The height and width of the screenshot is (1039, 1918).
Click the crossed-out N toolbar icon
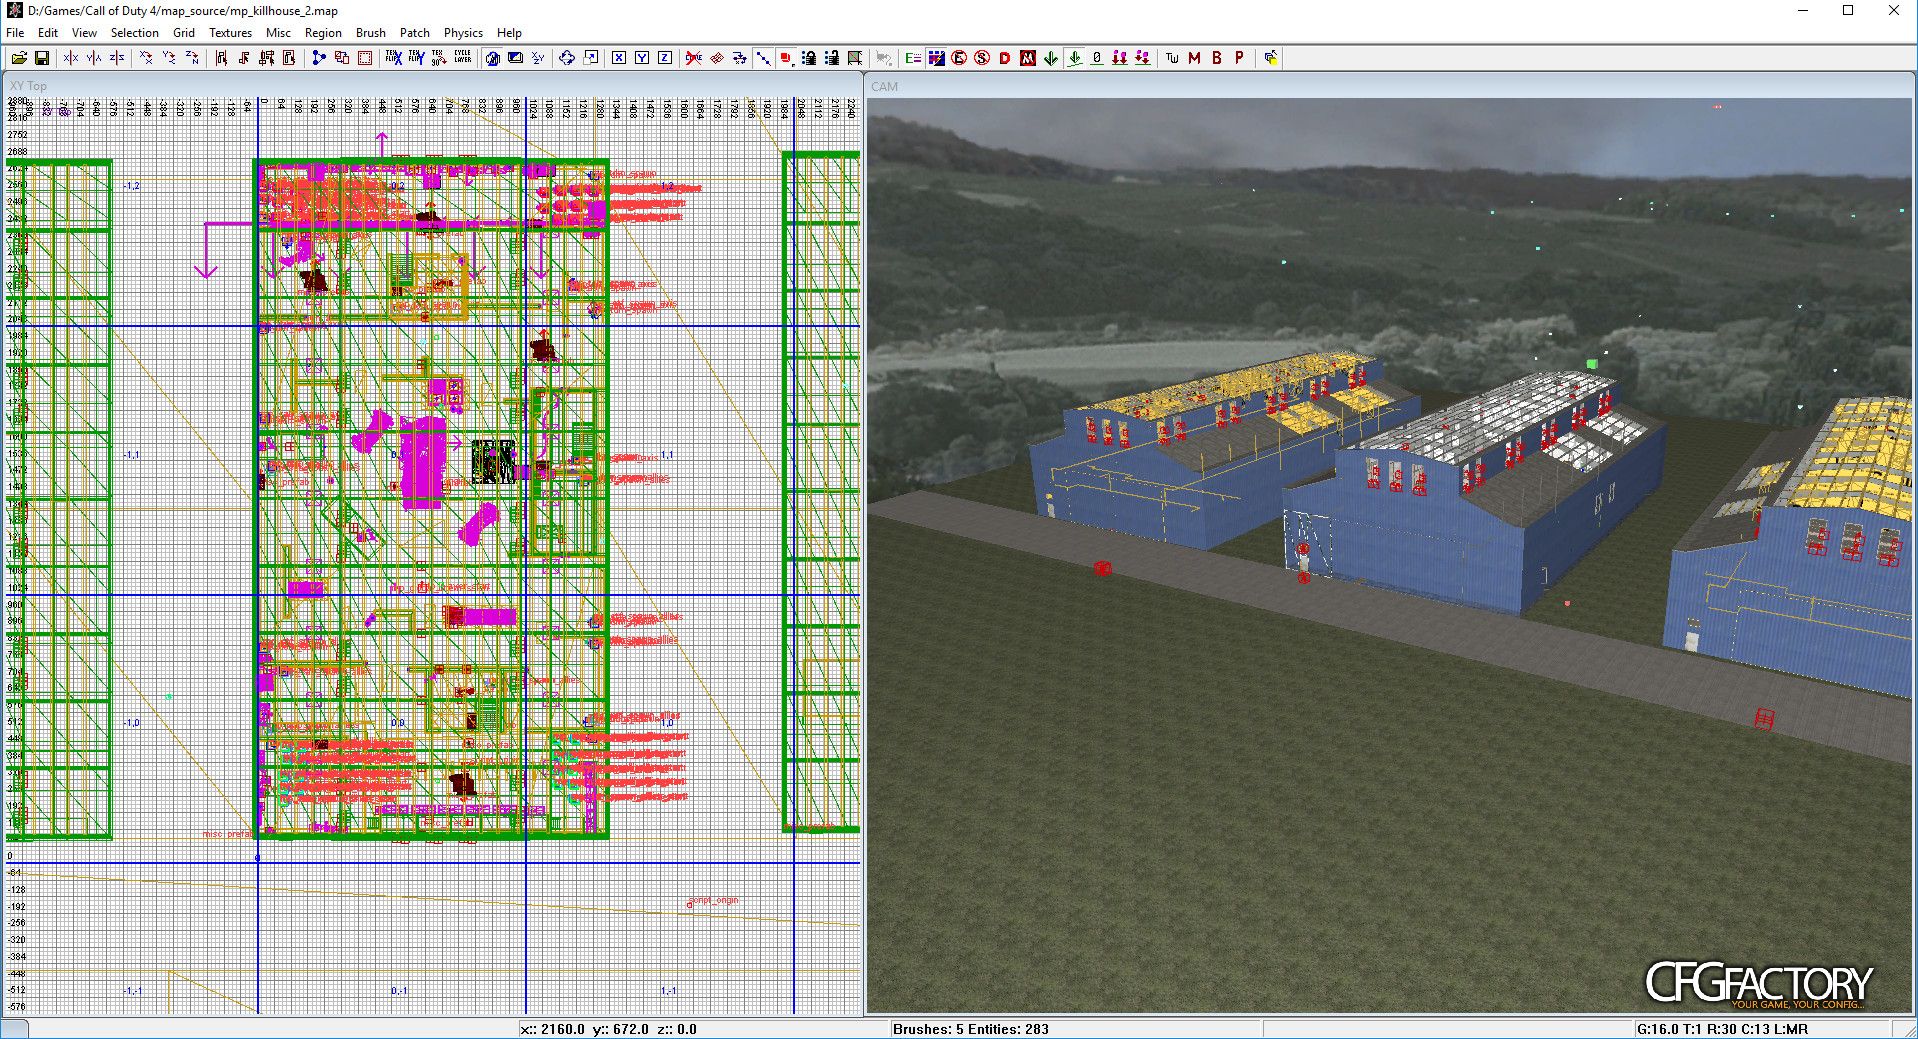(1028, 58)
